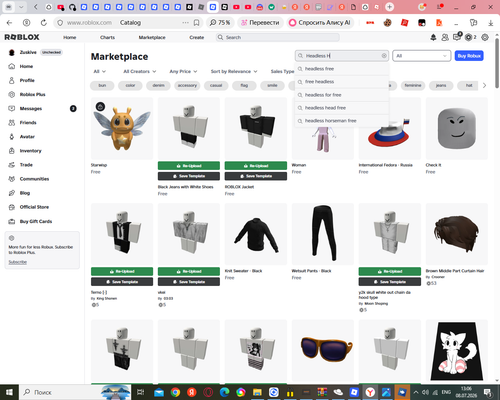Select the "accessory" category chip
The image size is (500, 400).
pyautogui.click(x=187, y=86)
